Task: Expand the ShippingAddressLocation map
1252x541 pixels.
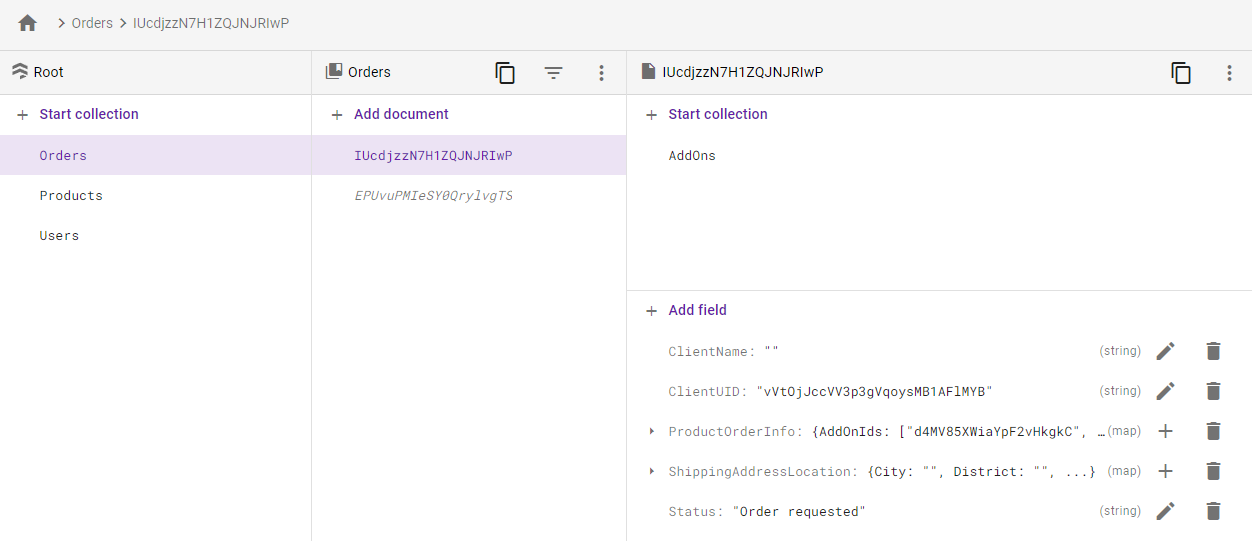Action: coord(652,471)
